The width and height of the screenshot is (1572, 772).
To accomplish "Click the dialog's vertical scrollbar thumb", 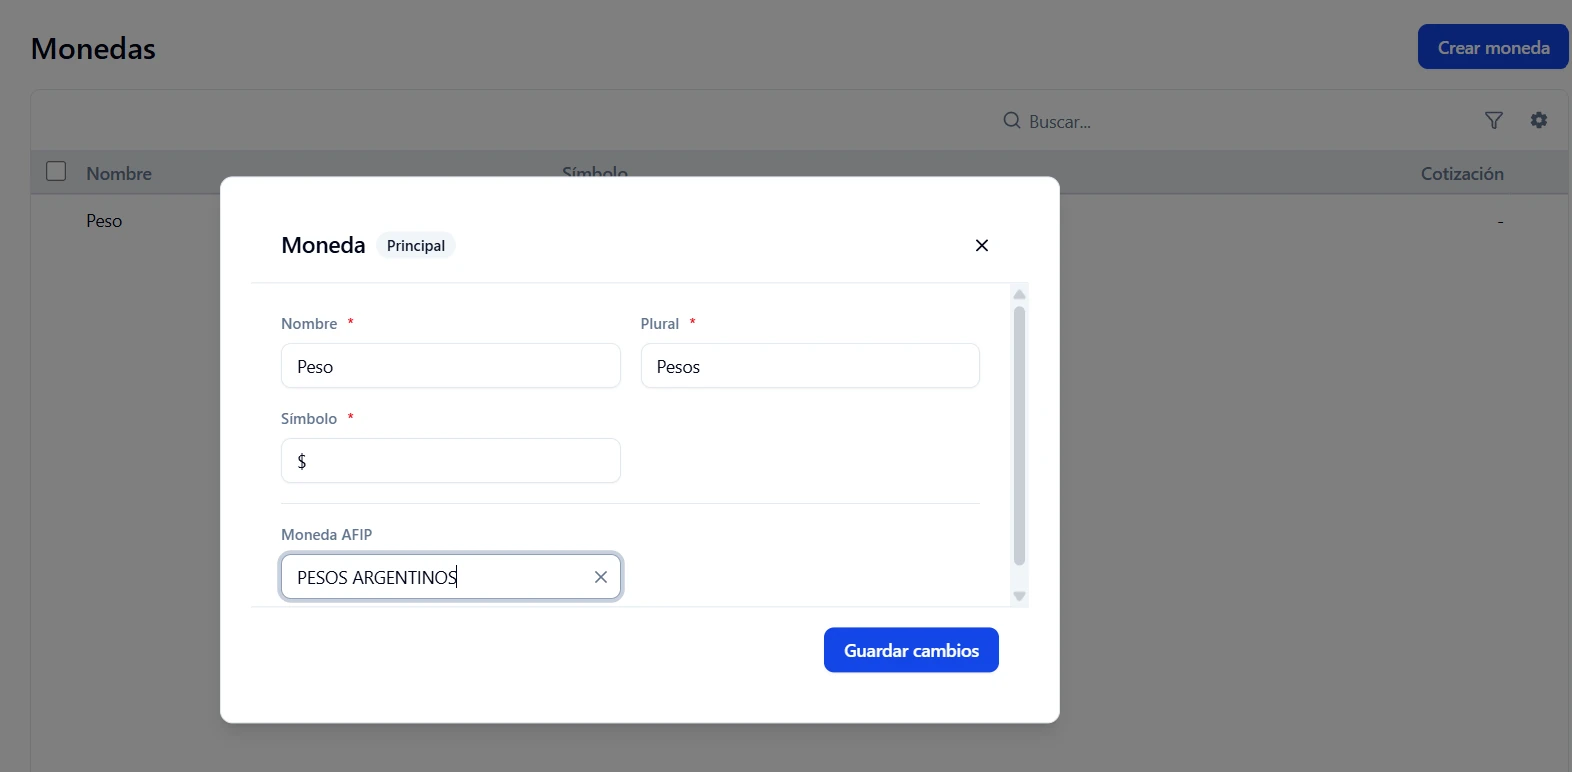I will [1020, 436].
